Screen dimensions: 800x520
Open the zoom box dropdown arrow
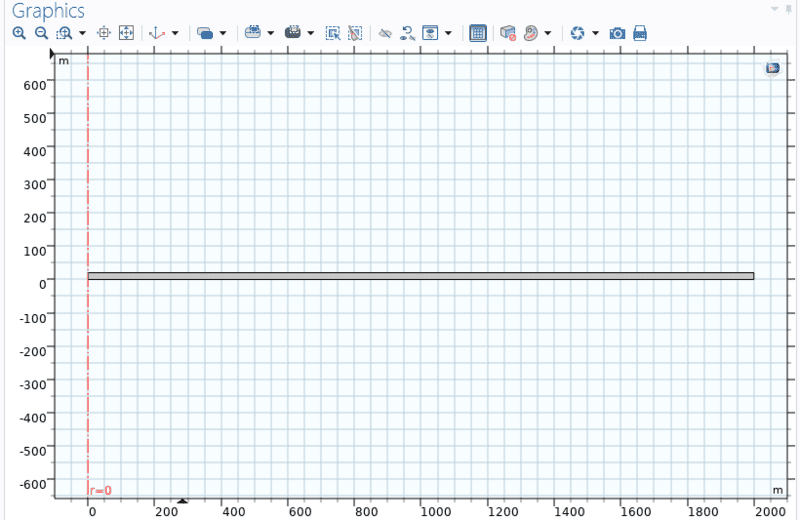pyautogui.click(x=80, y=33)
